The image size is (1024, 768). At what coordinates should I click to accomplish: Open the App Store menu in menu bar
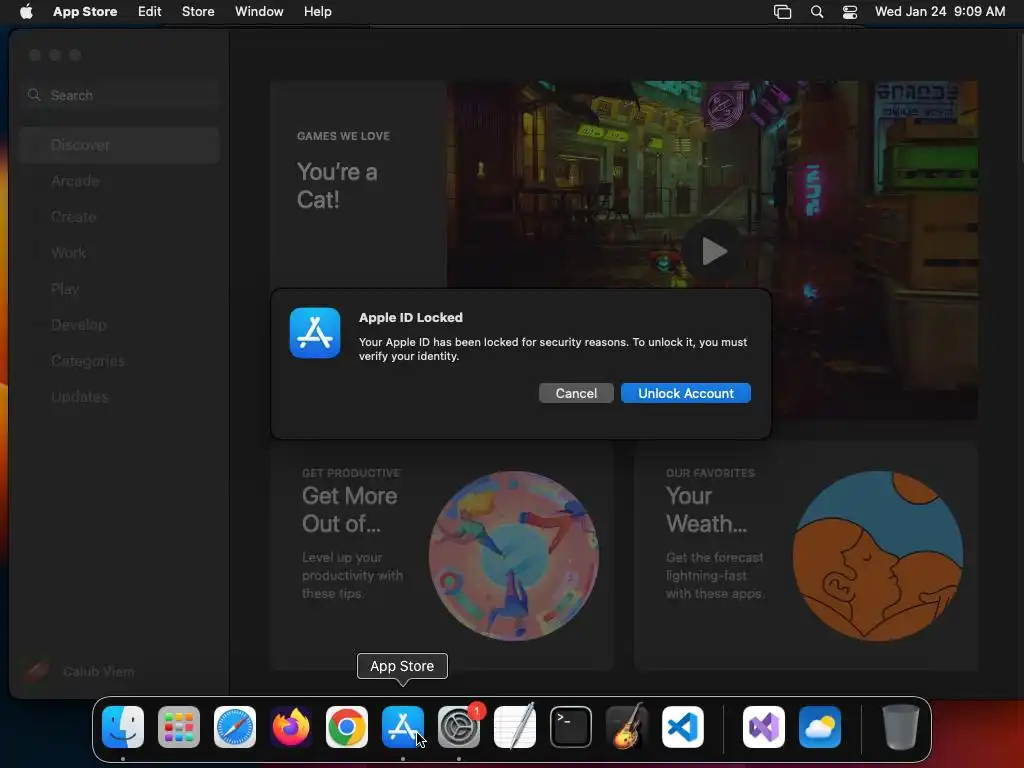coord(85,11)
